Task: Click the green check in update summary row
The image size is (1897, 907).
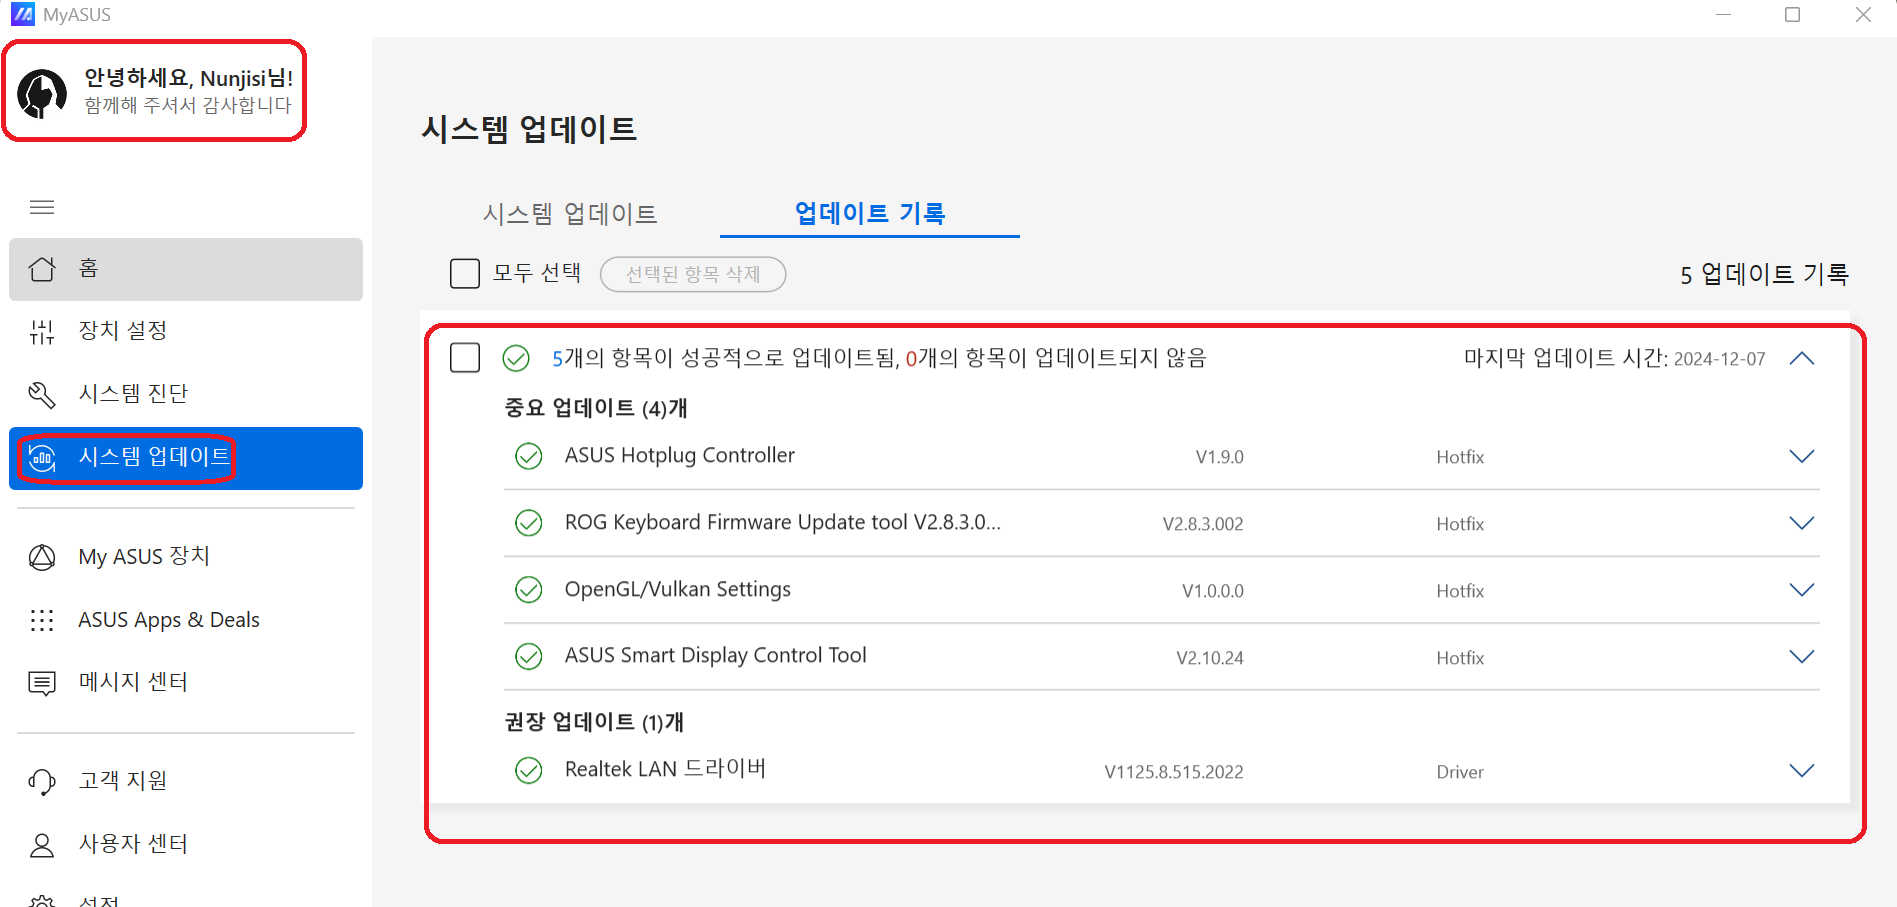Action: (x=516, y=358)
